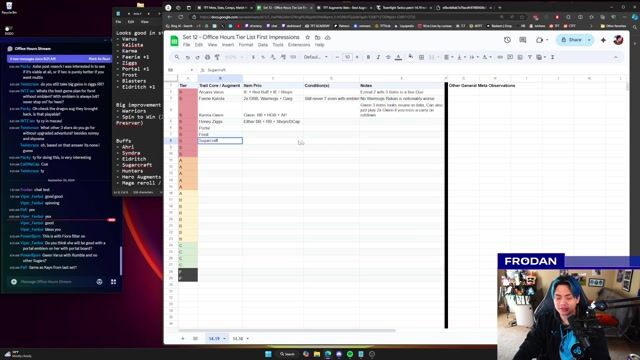Open version history clock icon
Image resolution: width=640 pixels, height=360 pixels.
tap(507, 40)
